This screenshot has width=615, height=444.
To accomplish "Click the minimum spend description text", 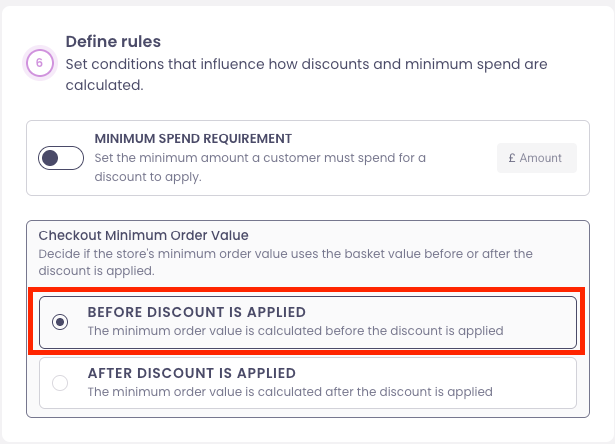I will click(260, 167).
